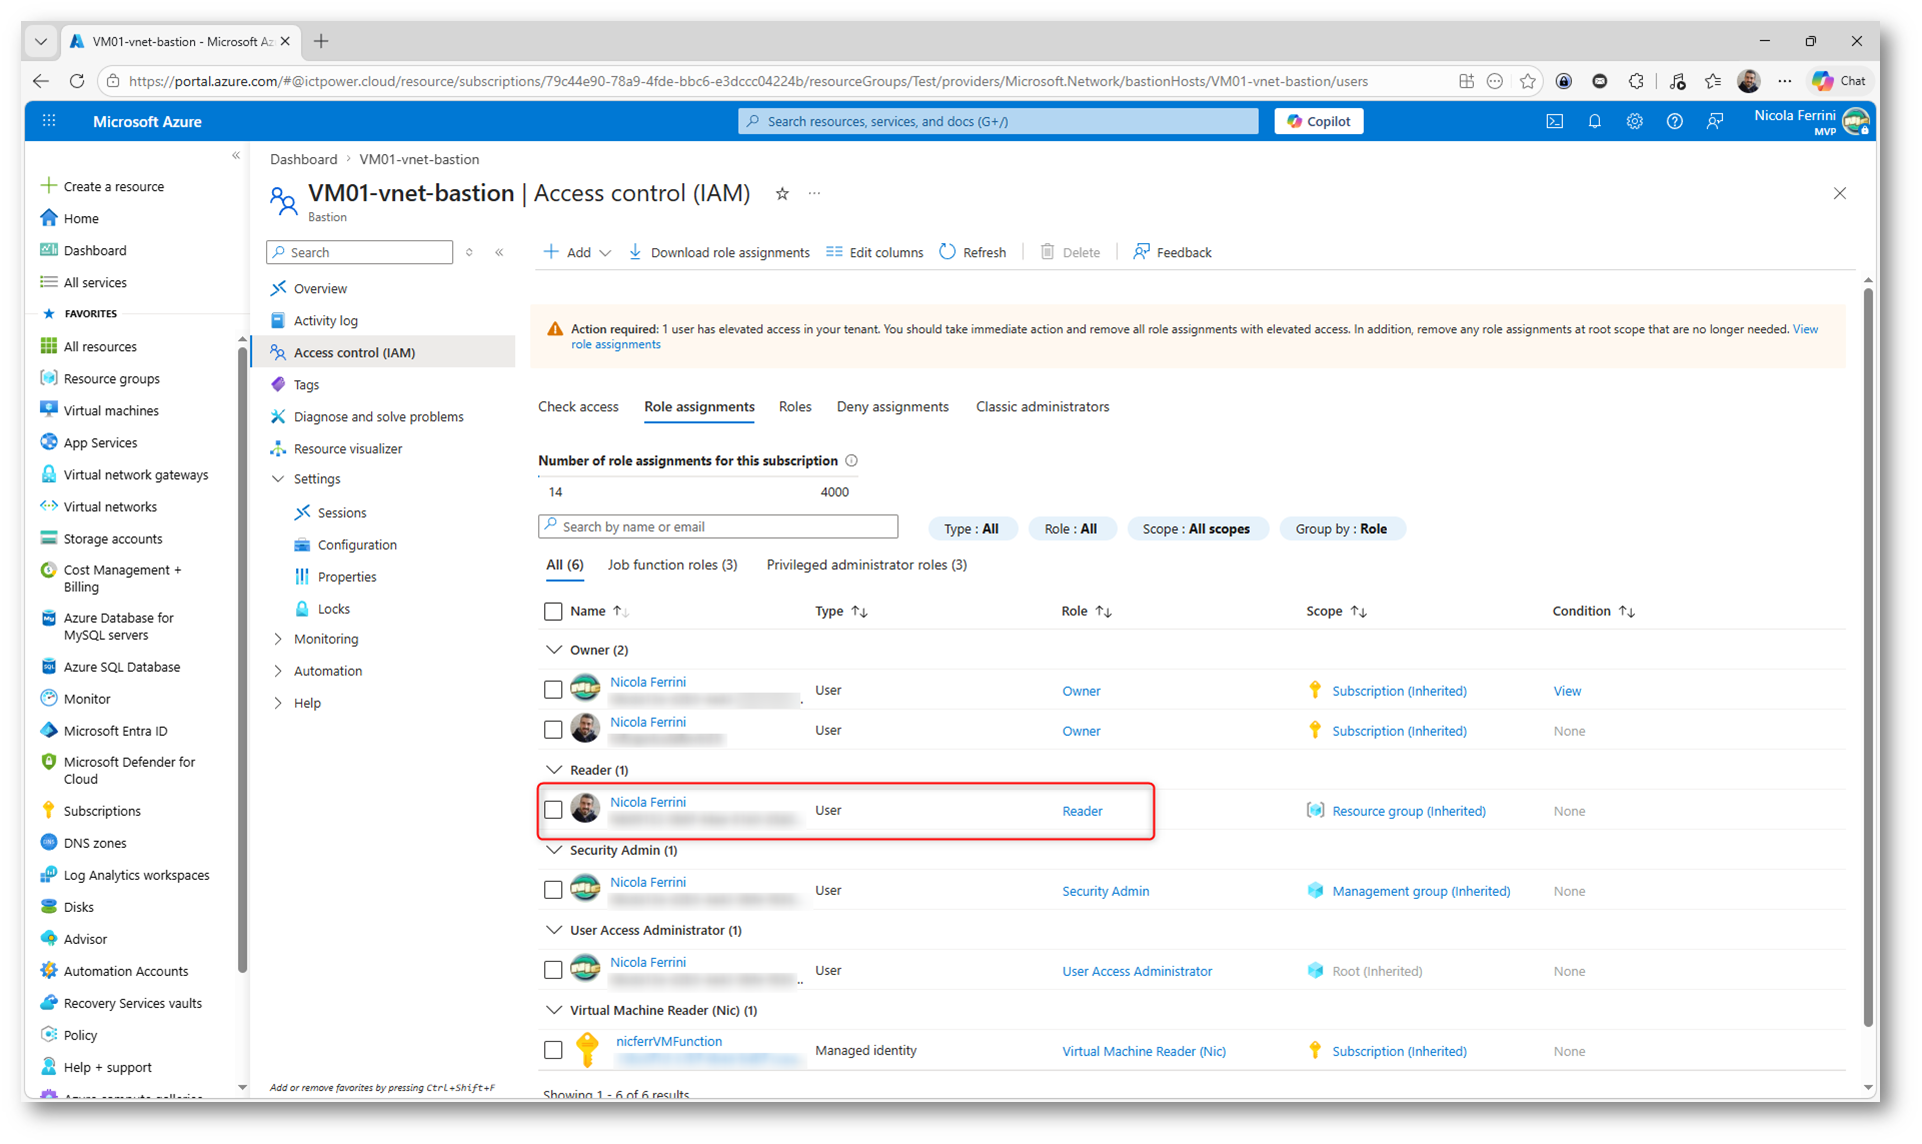Click the notifications bell icon
The image size is (1922, 1144).
1594,121
